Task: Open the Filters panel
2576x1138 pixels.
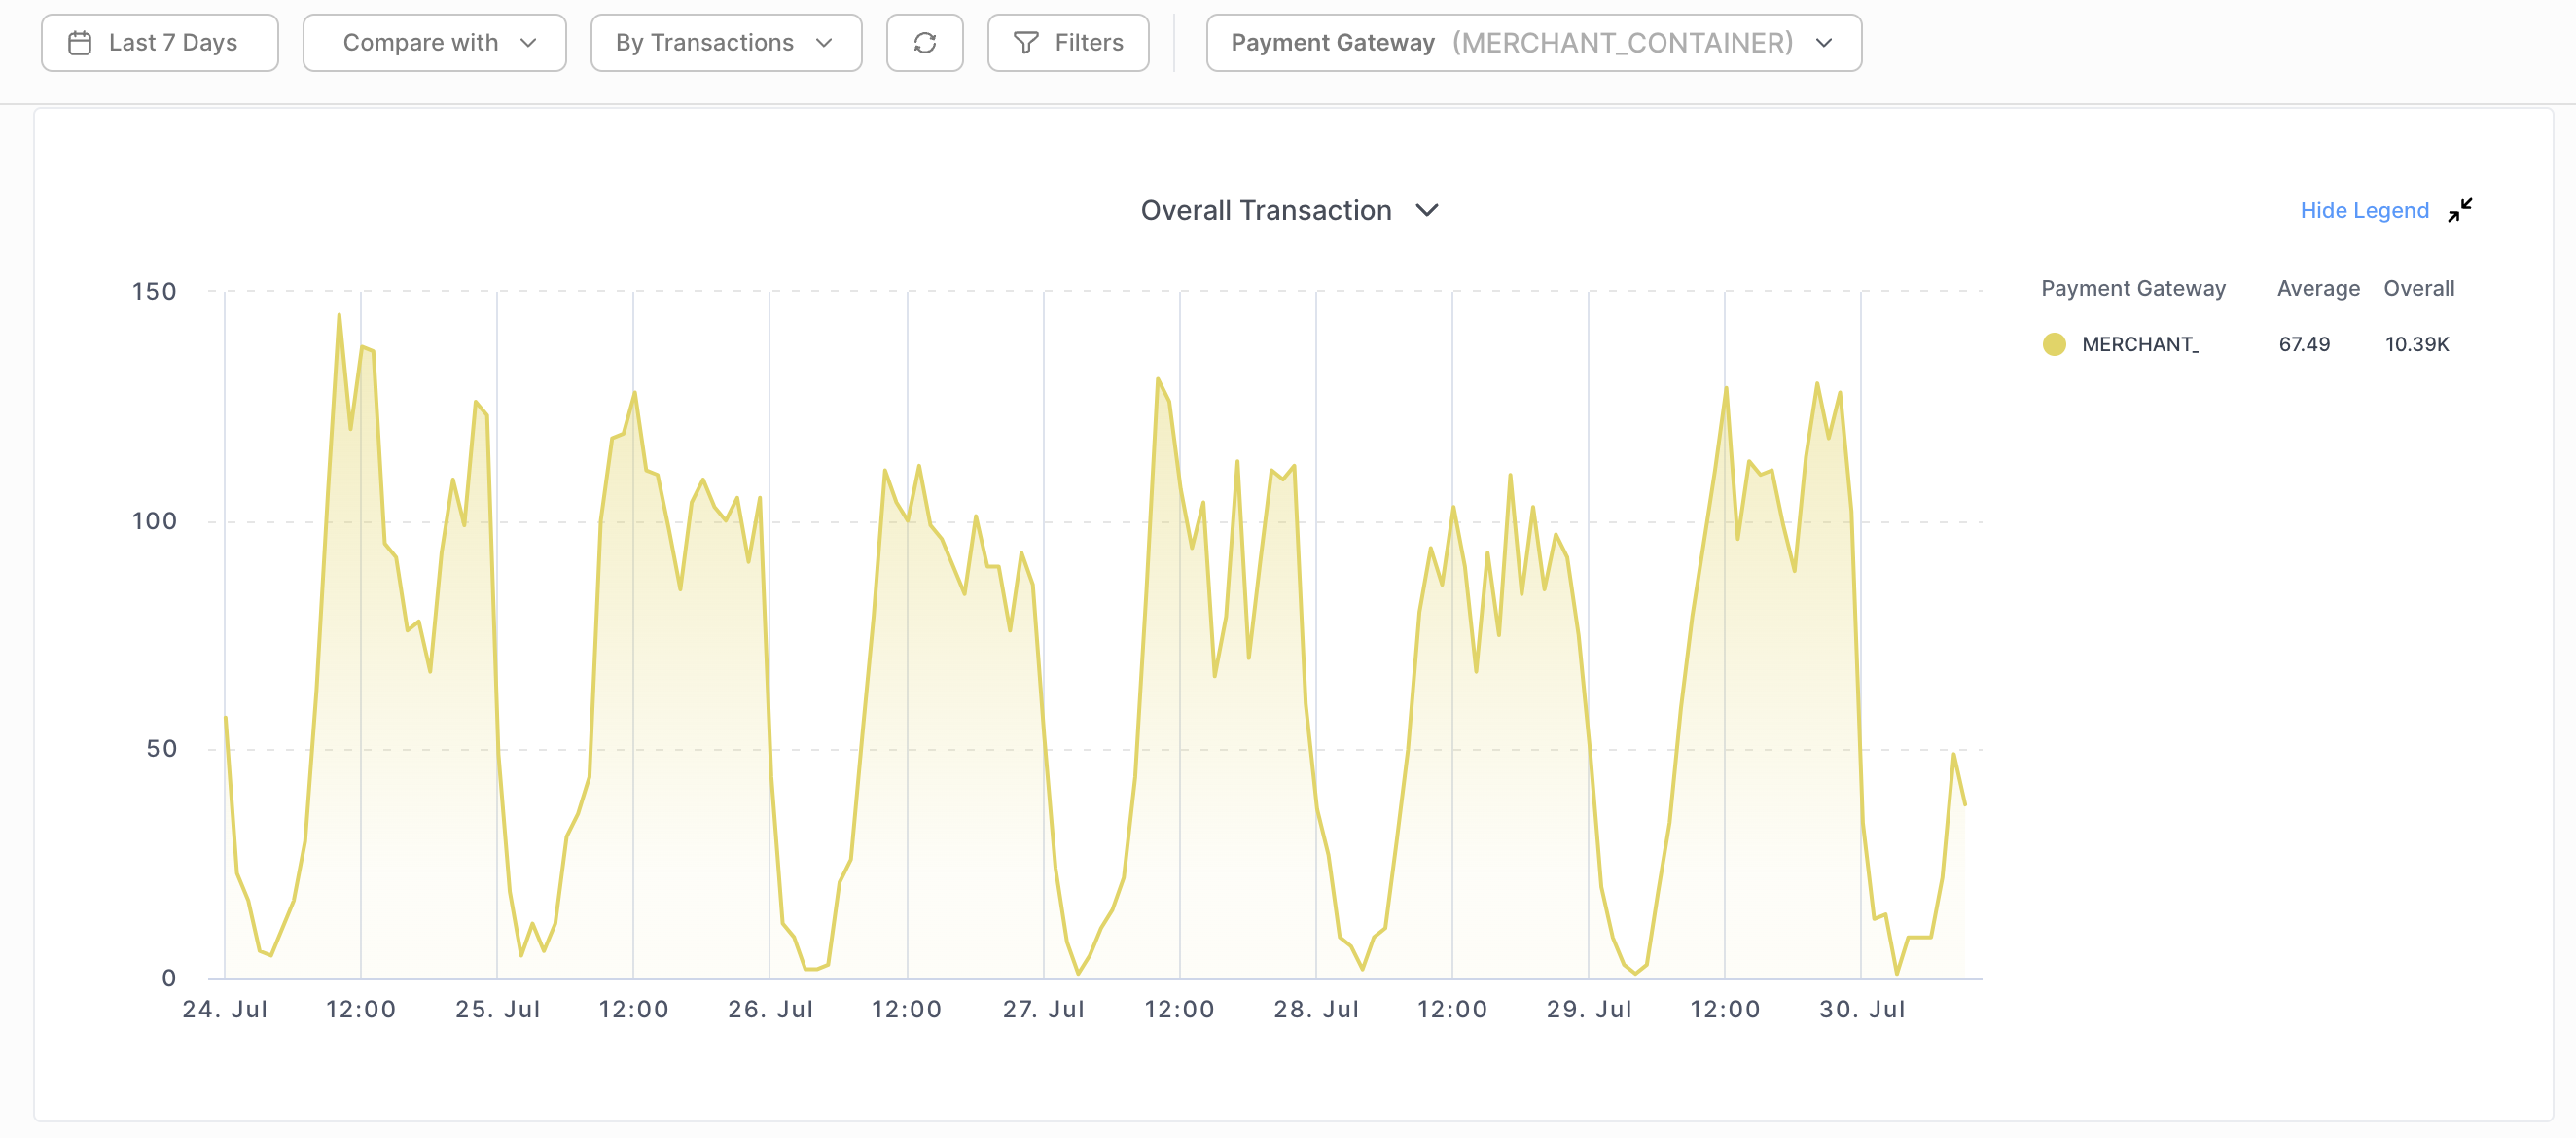Action: click(x=1067, y=43)
